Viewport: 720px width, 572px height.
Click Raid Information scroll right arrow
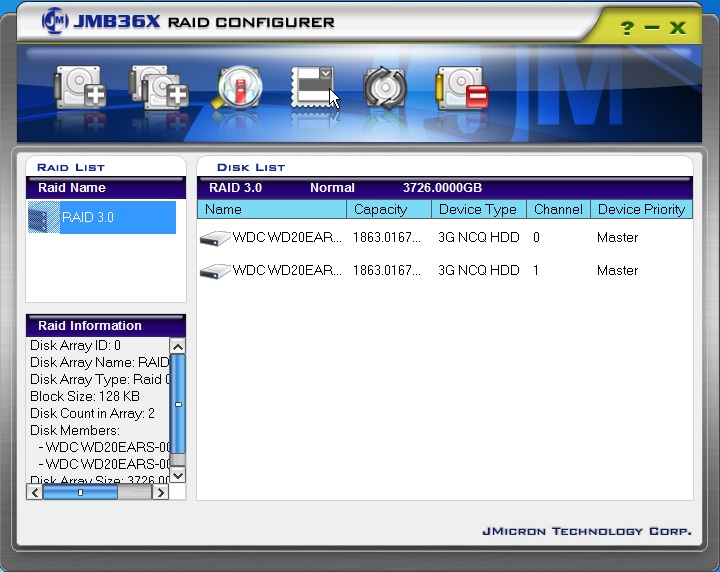[x=160, y=493]
